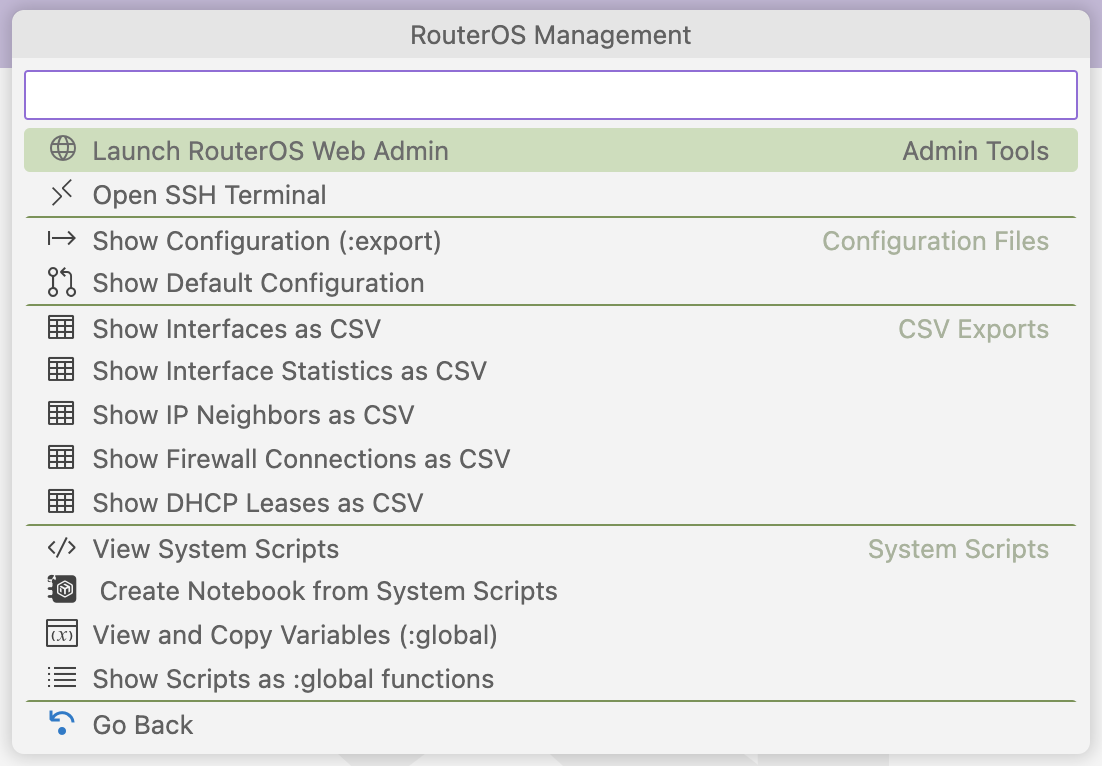Image resolution: width=1102 pixels, height=766 pixels.
Task: Select Show Scripts as :global functions
Action: click(293, 679)
